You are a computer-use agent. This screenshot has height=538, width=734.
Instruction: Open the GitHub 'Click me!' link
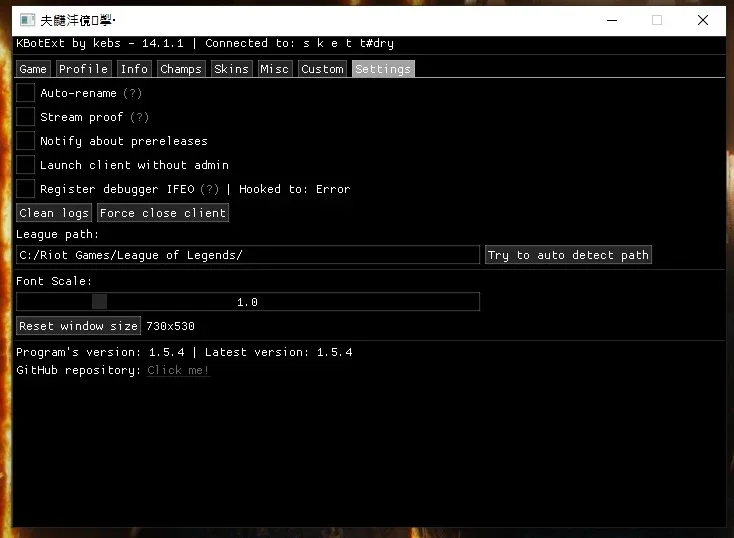pos(178,370)
